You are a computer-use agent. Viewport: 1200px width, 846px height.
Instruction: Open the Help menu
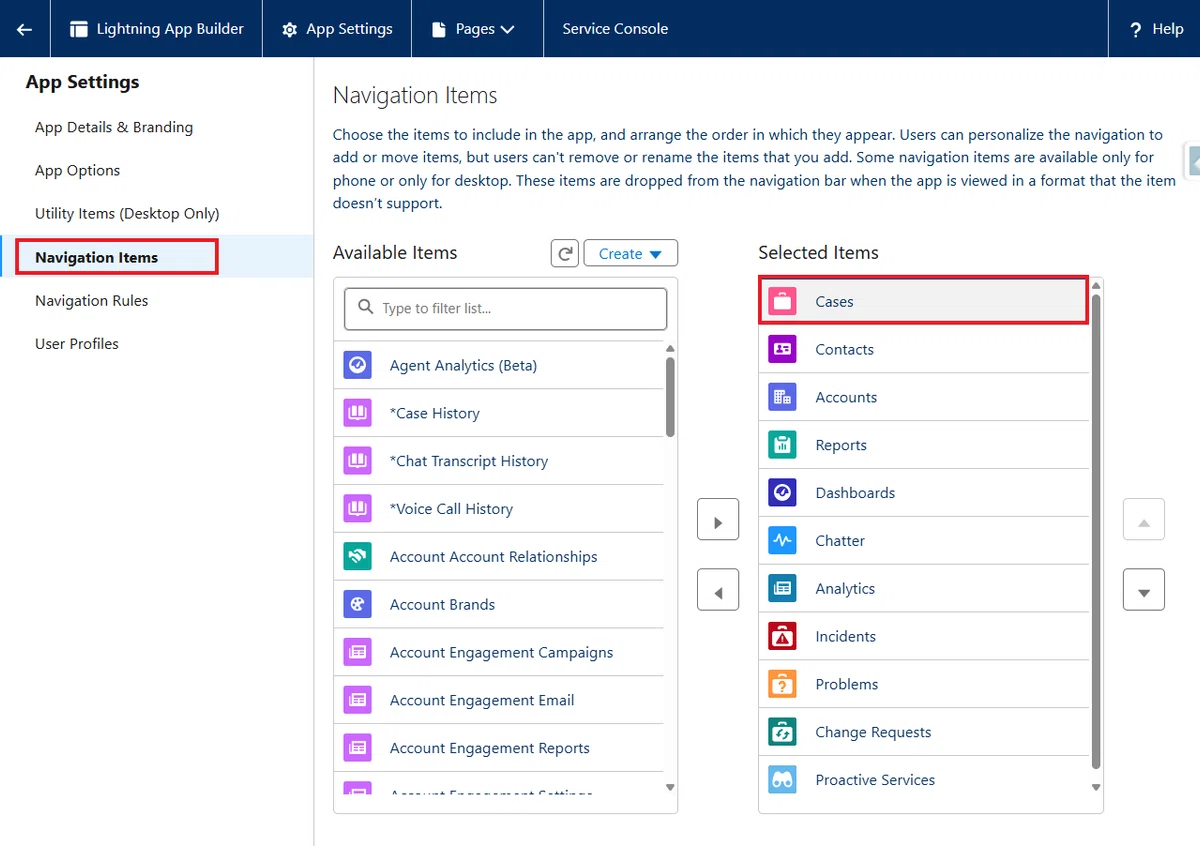(x=1155, y=29)
